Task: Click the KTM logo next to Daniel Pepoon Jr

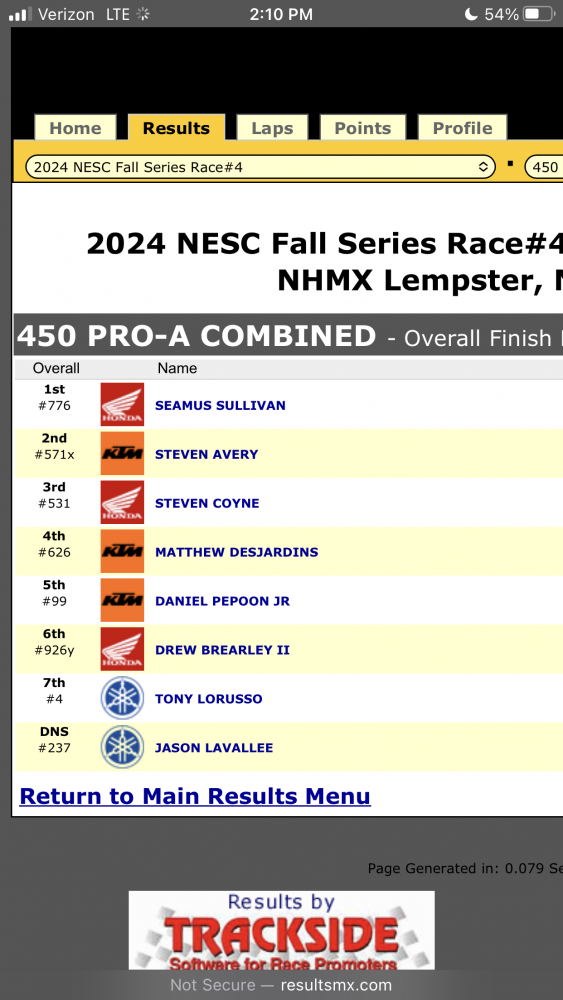Action: pos(122,600)
